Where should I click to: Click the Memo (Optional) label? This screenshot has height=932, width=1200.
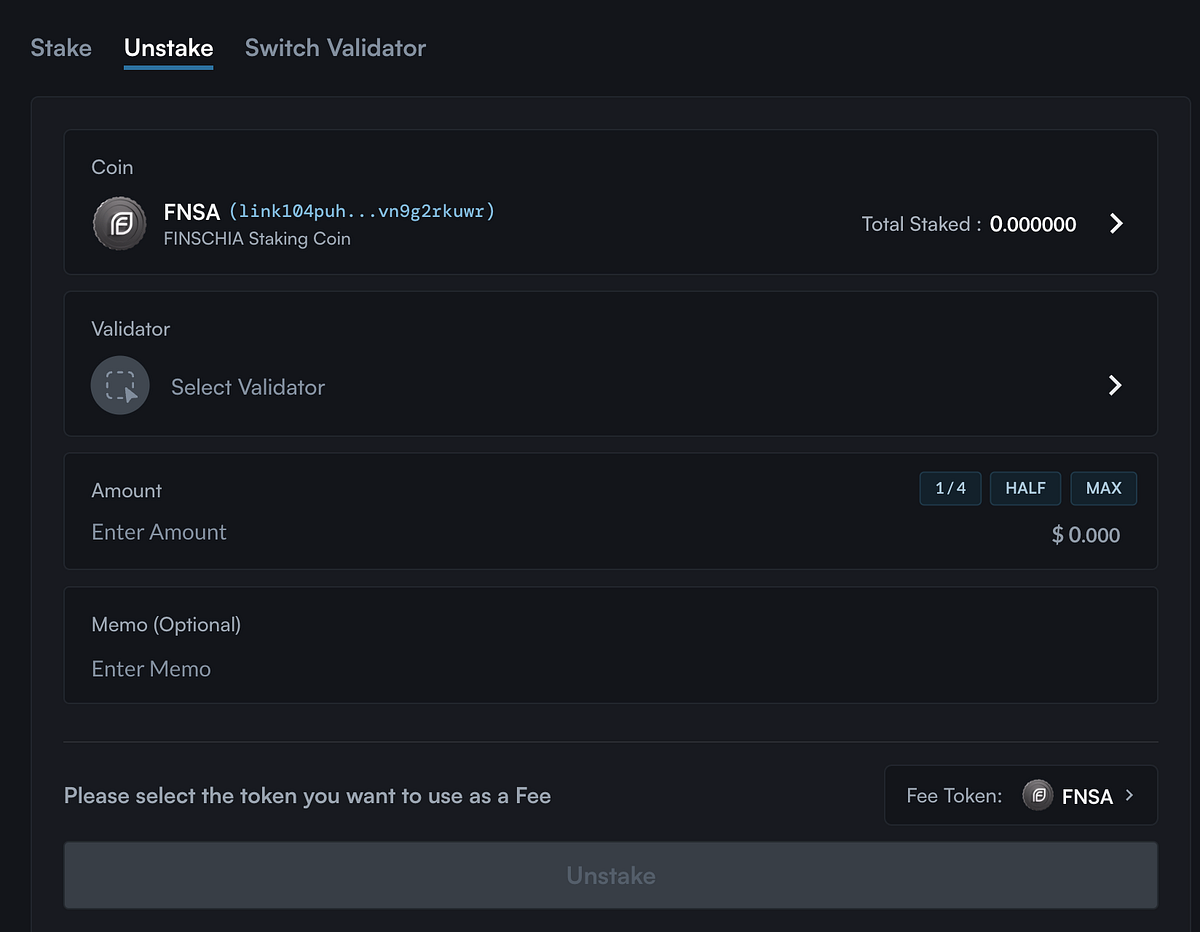pyautogui.click(x=166, y=625)
